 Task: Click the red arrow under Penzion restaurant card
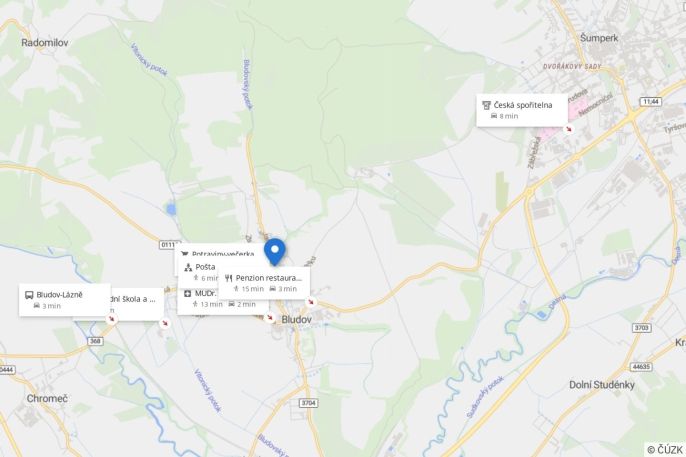pyautogui.click(x=311, y=302)
